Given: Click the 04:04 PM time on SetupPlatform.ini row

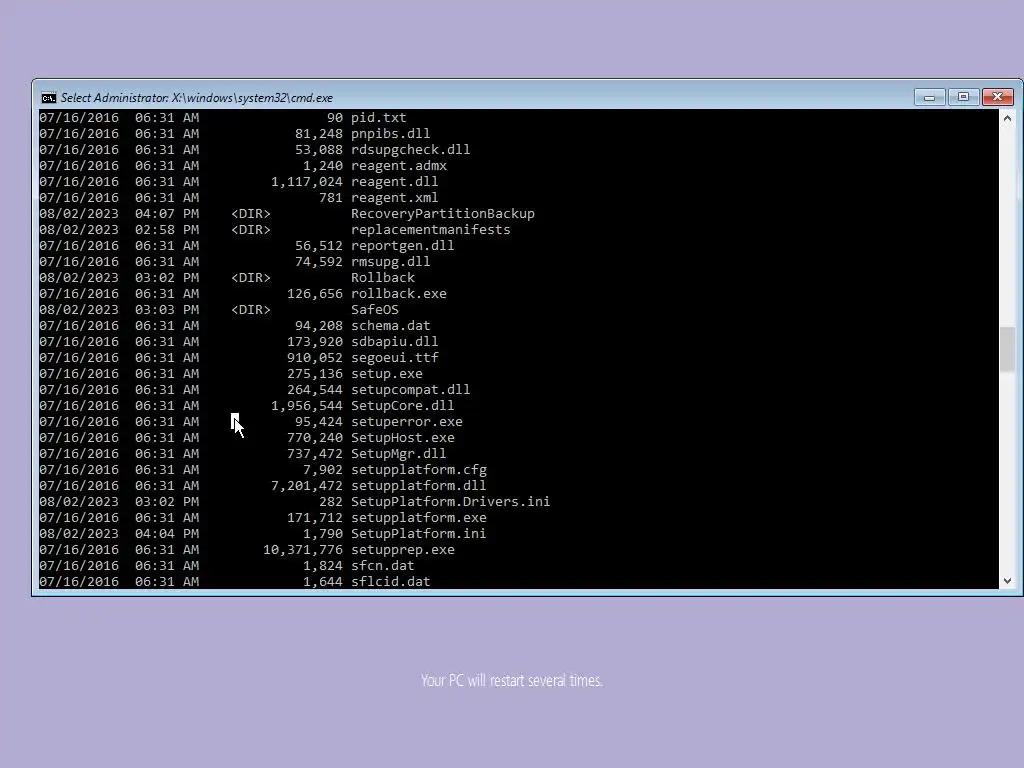Looking at the screenshot, I should (167, 534).
